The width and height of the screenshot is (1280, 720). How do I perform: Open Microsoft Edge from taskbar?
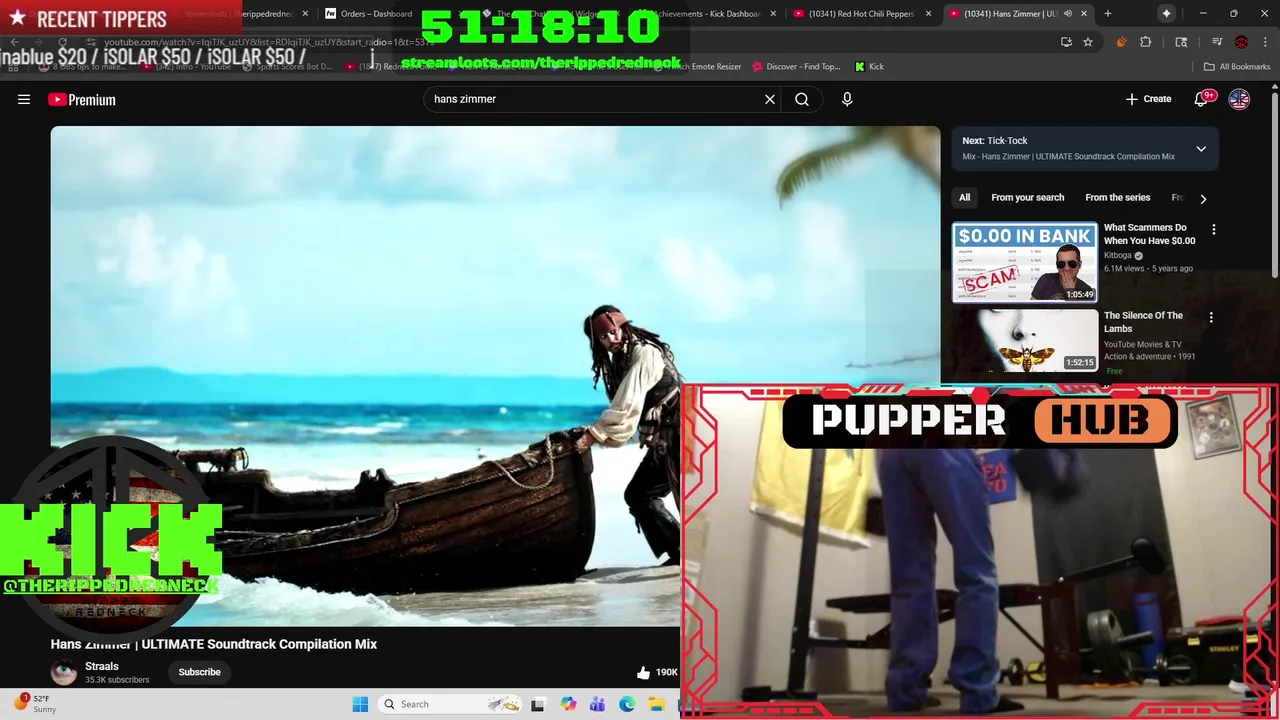pos(627,704)
